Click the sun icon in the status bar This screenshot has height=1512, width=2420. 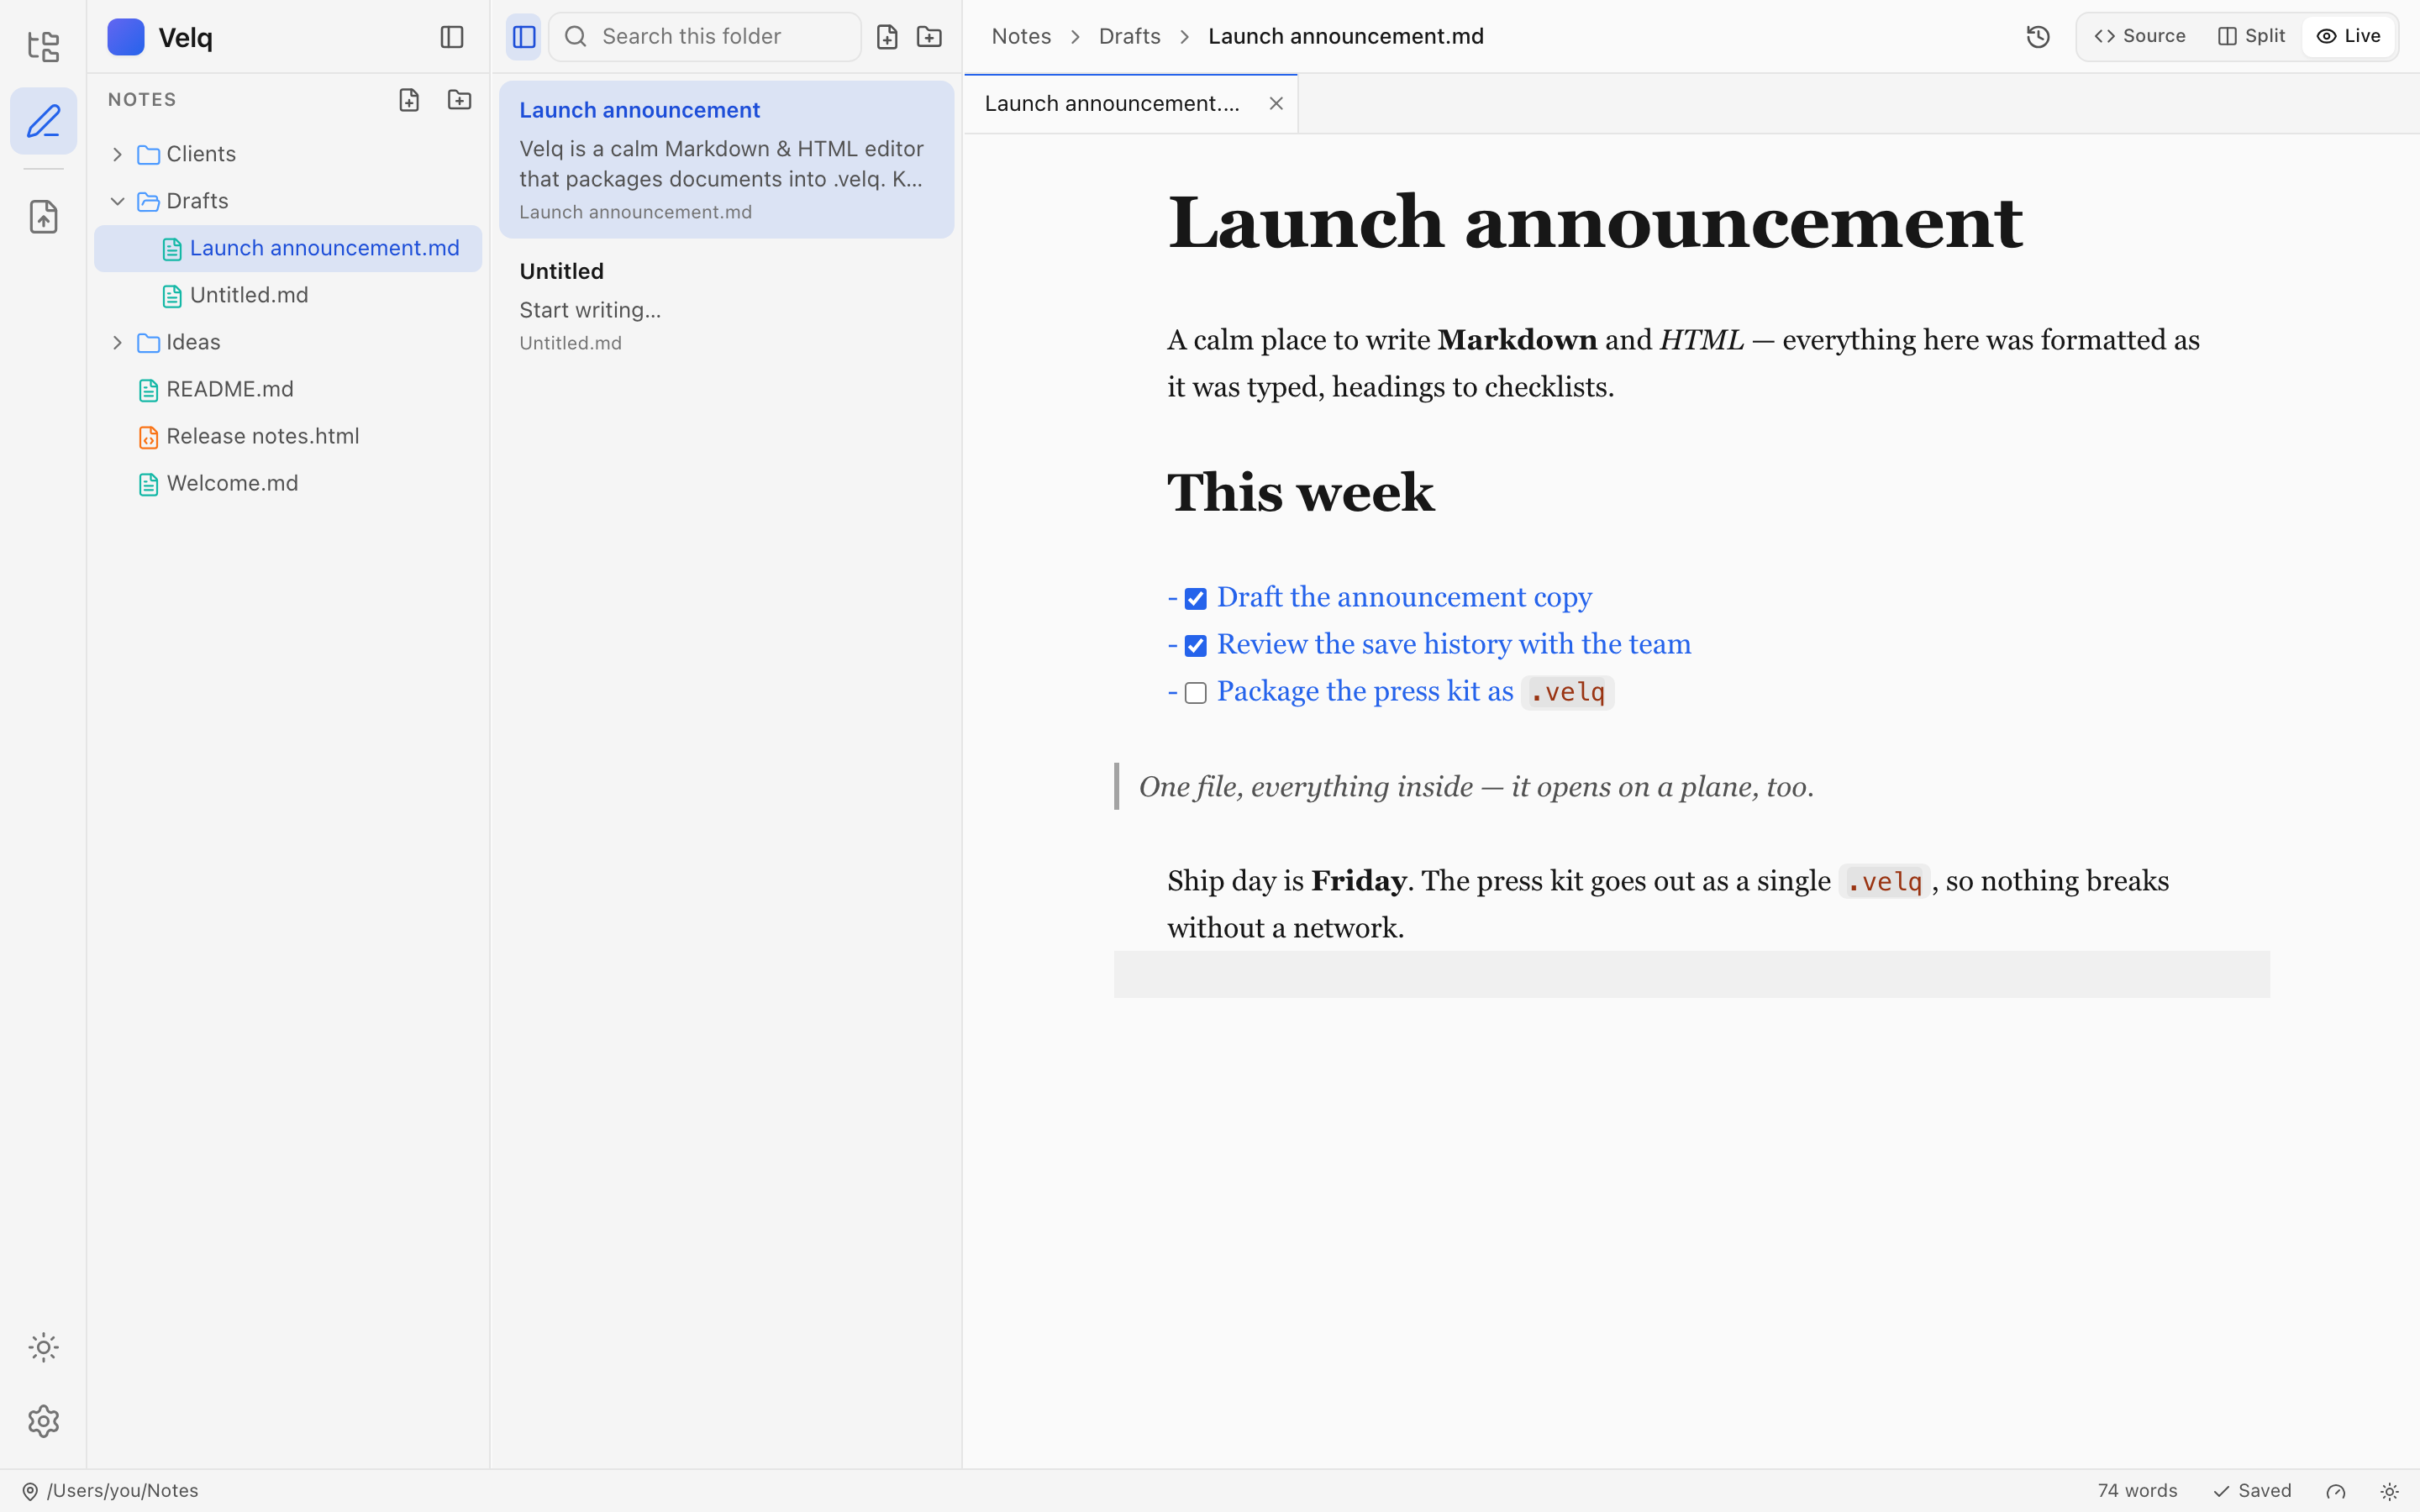(x=2389, y=1491)
